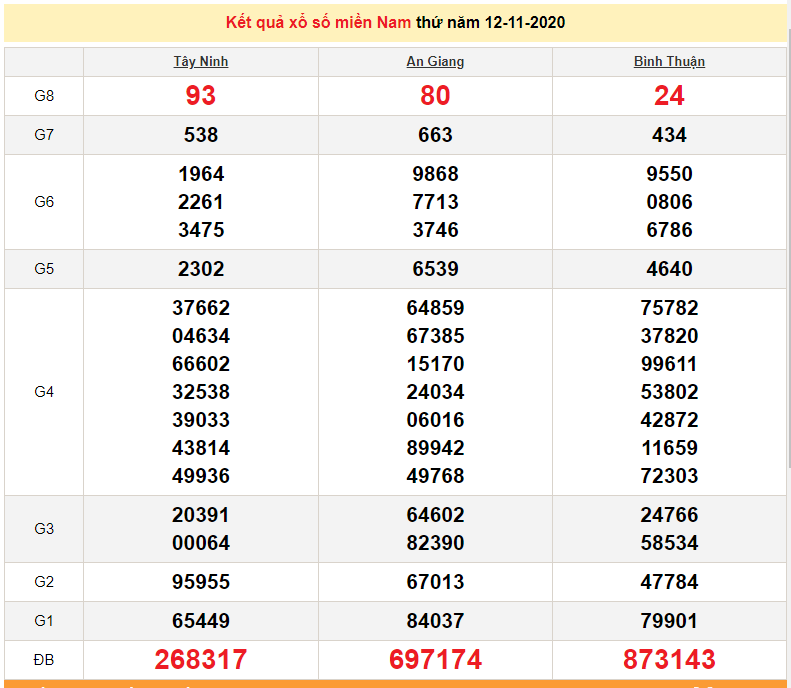Click the G4 number 89942
Image resolution: width=791 pixels, height=688 pixels.
[435, 448]
